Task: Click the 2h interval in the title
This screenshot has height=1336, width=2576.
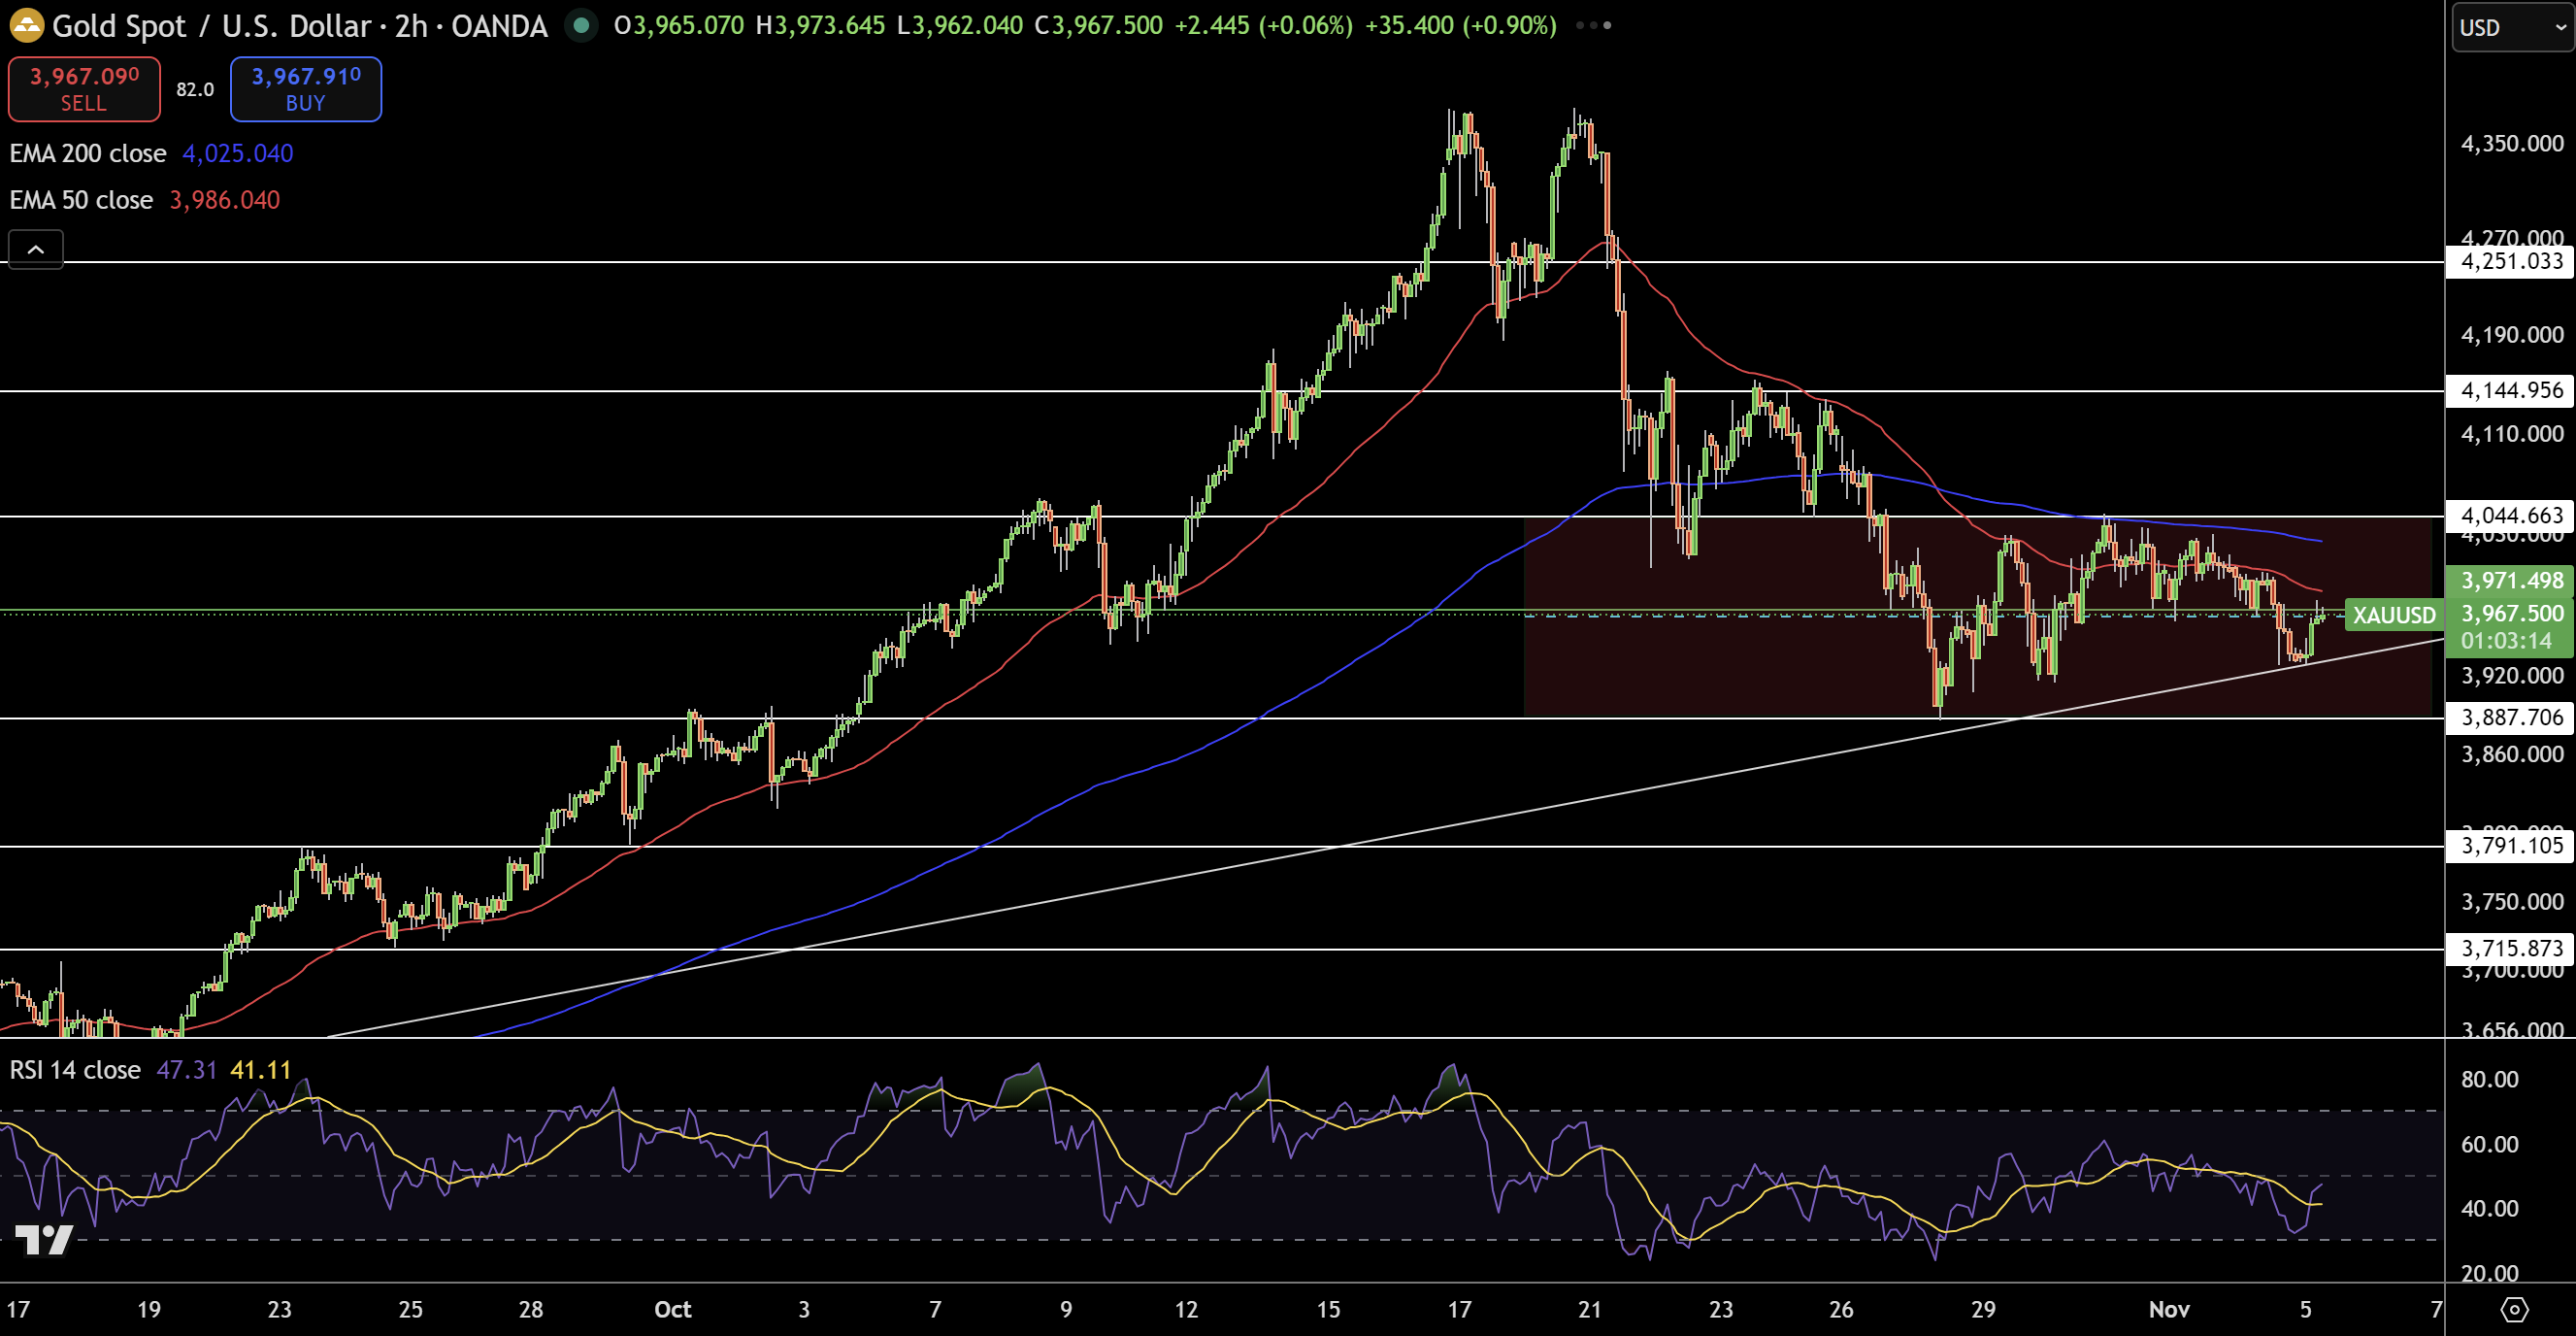Action: 411,26
